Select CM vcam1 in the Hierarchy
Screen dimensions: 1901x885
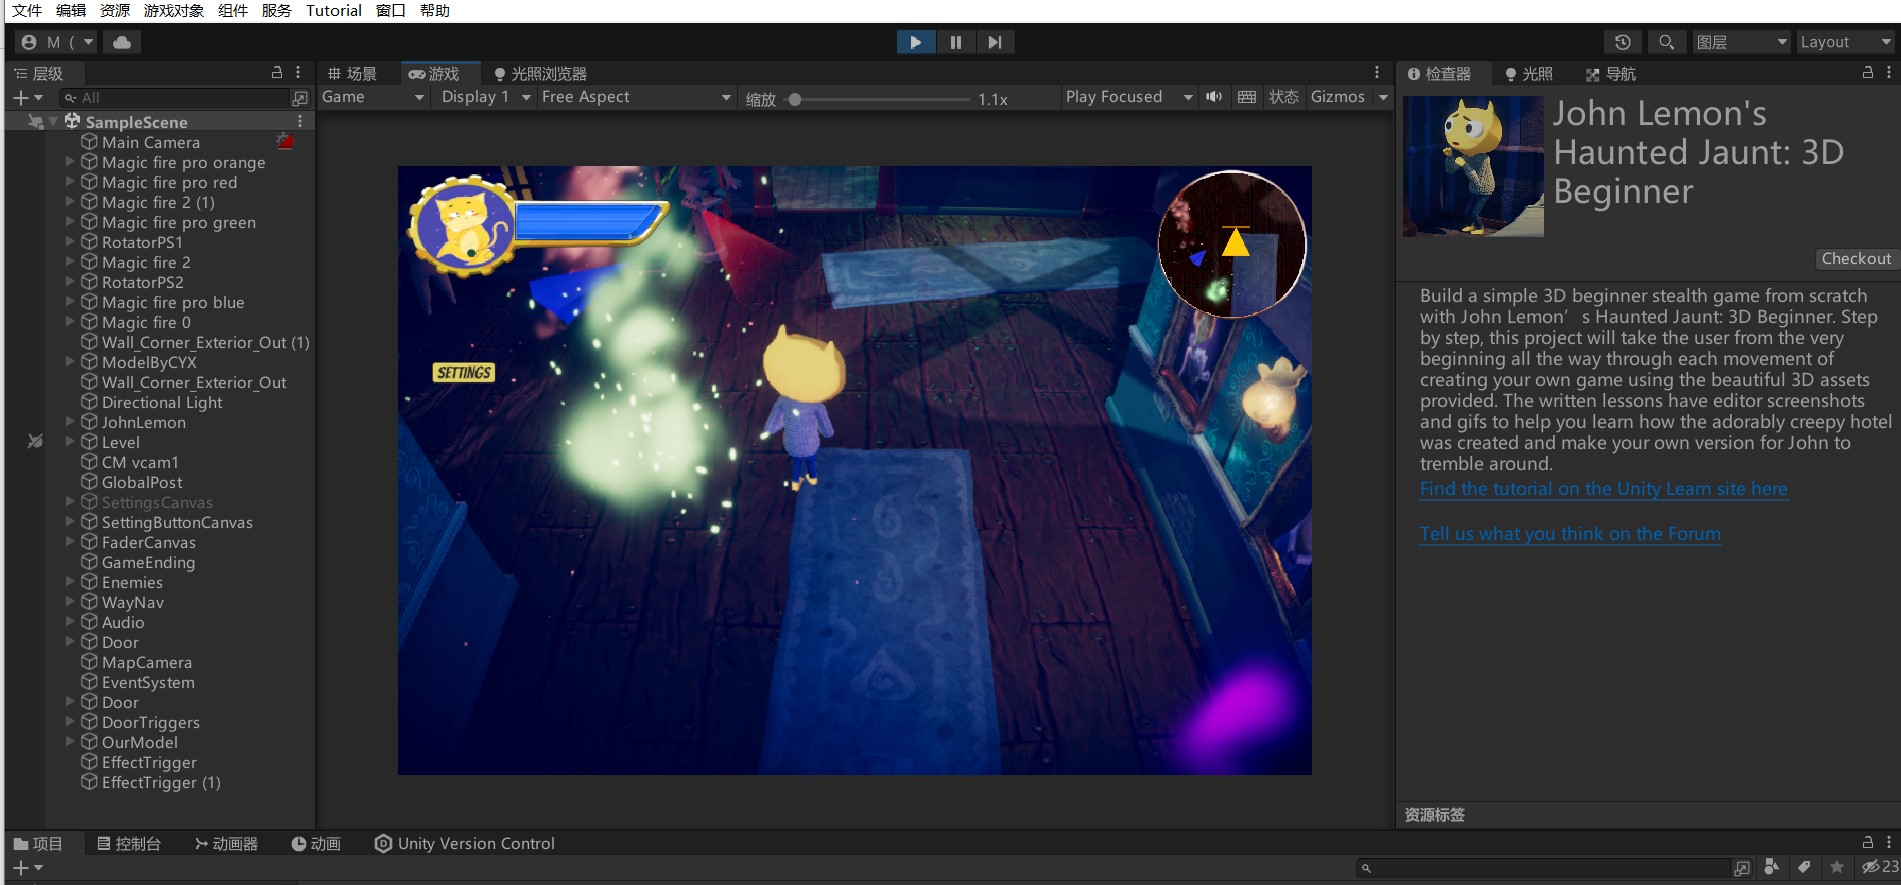[x=139, y=462]
